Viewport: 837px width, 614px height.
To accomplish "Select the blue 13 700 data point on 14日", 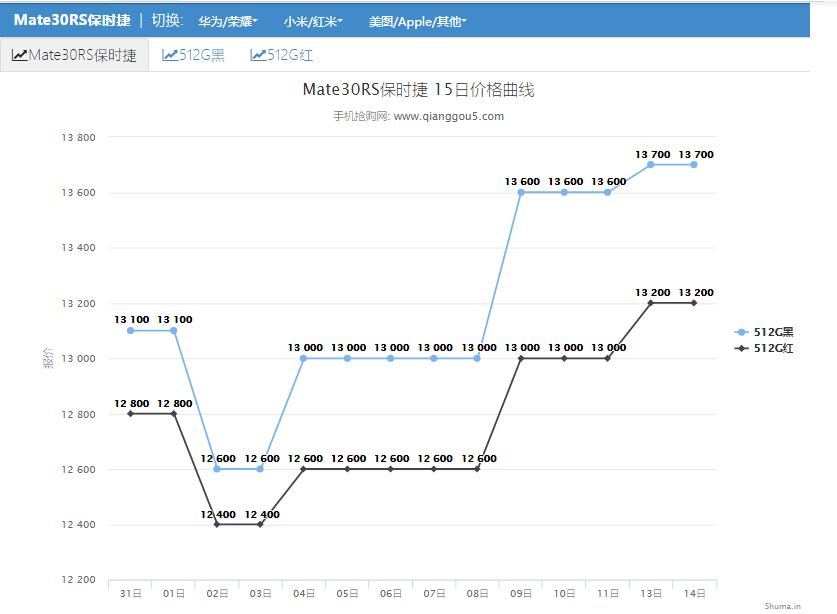I will coord(692,163).
